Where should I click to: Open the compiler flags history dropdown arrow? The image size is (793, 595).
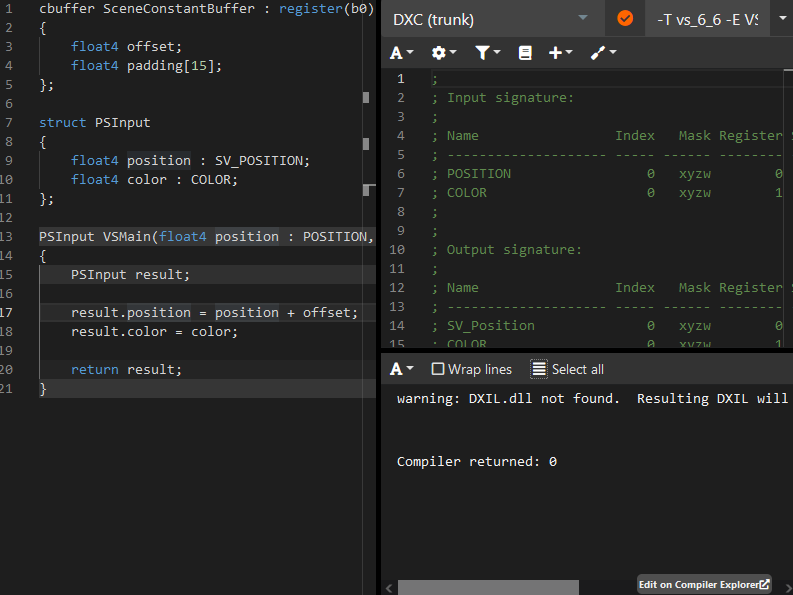point(782,19)
